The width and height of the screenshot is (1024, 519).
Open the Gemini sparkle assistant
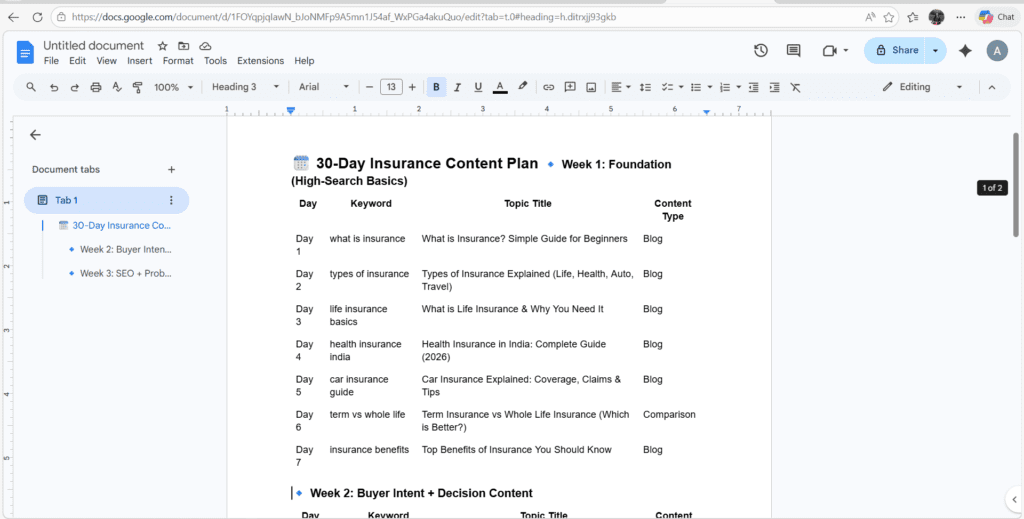965,50
